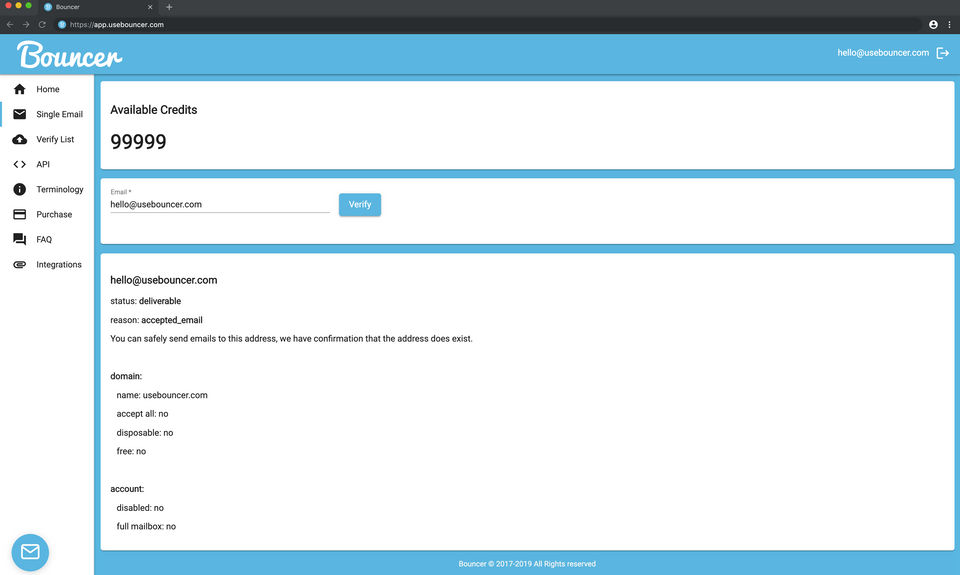Click the 99999 credits value
This screenshot has height=575, width=960.
coord(138,141)
